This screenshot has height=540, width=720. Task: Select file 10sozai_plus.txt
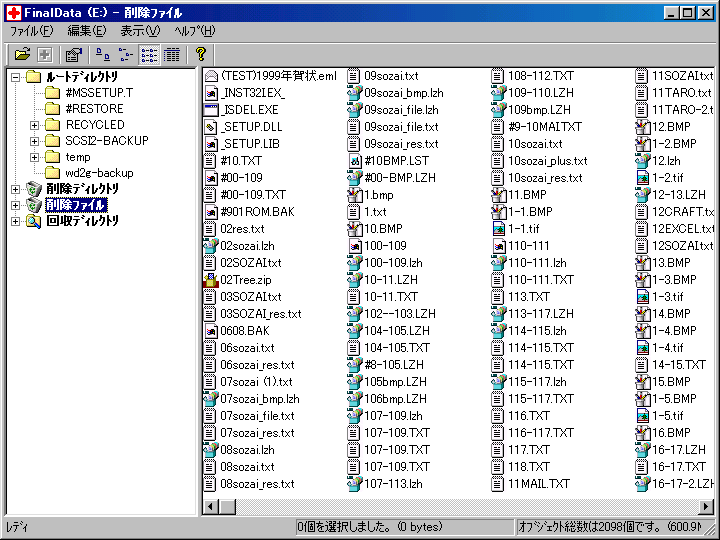[x=547, y=161]
